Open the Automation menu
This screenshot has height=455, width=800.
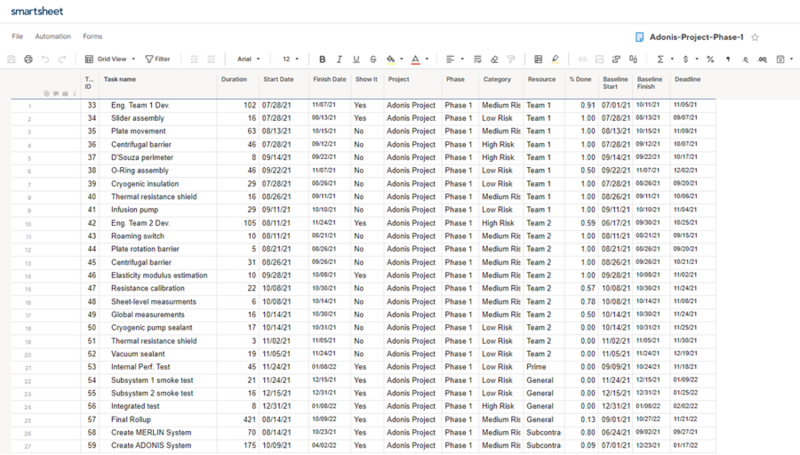53,36
